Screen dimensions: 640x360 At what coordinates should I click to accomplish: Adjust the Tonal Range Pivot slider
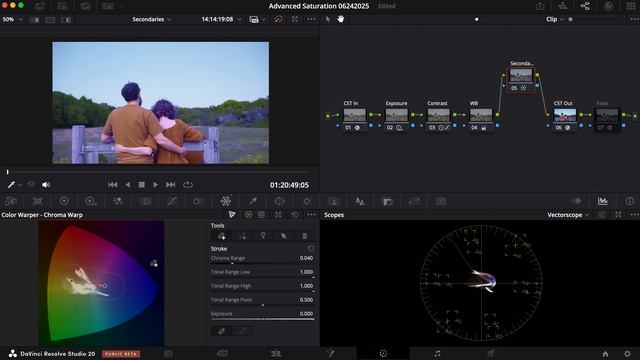tap(262, 305)
